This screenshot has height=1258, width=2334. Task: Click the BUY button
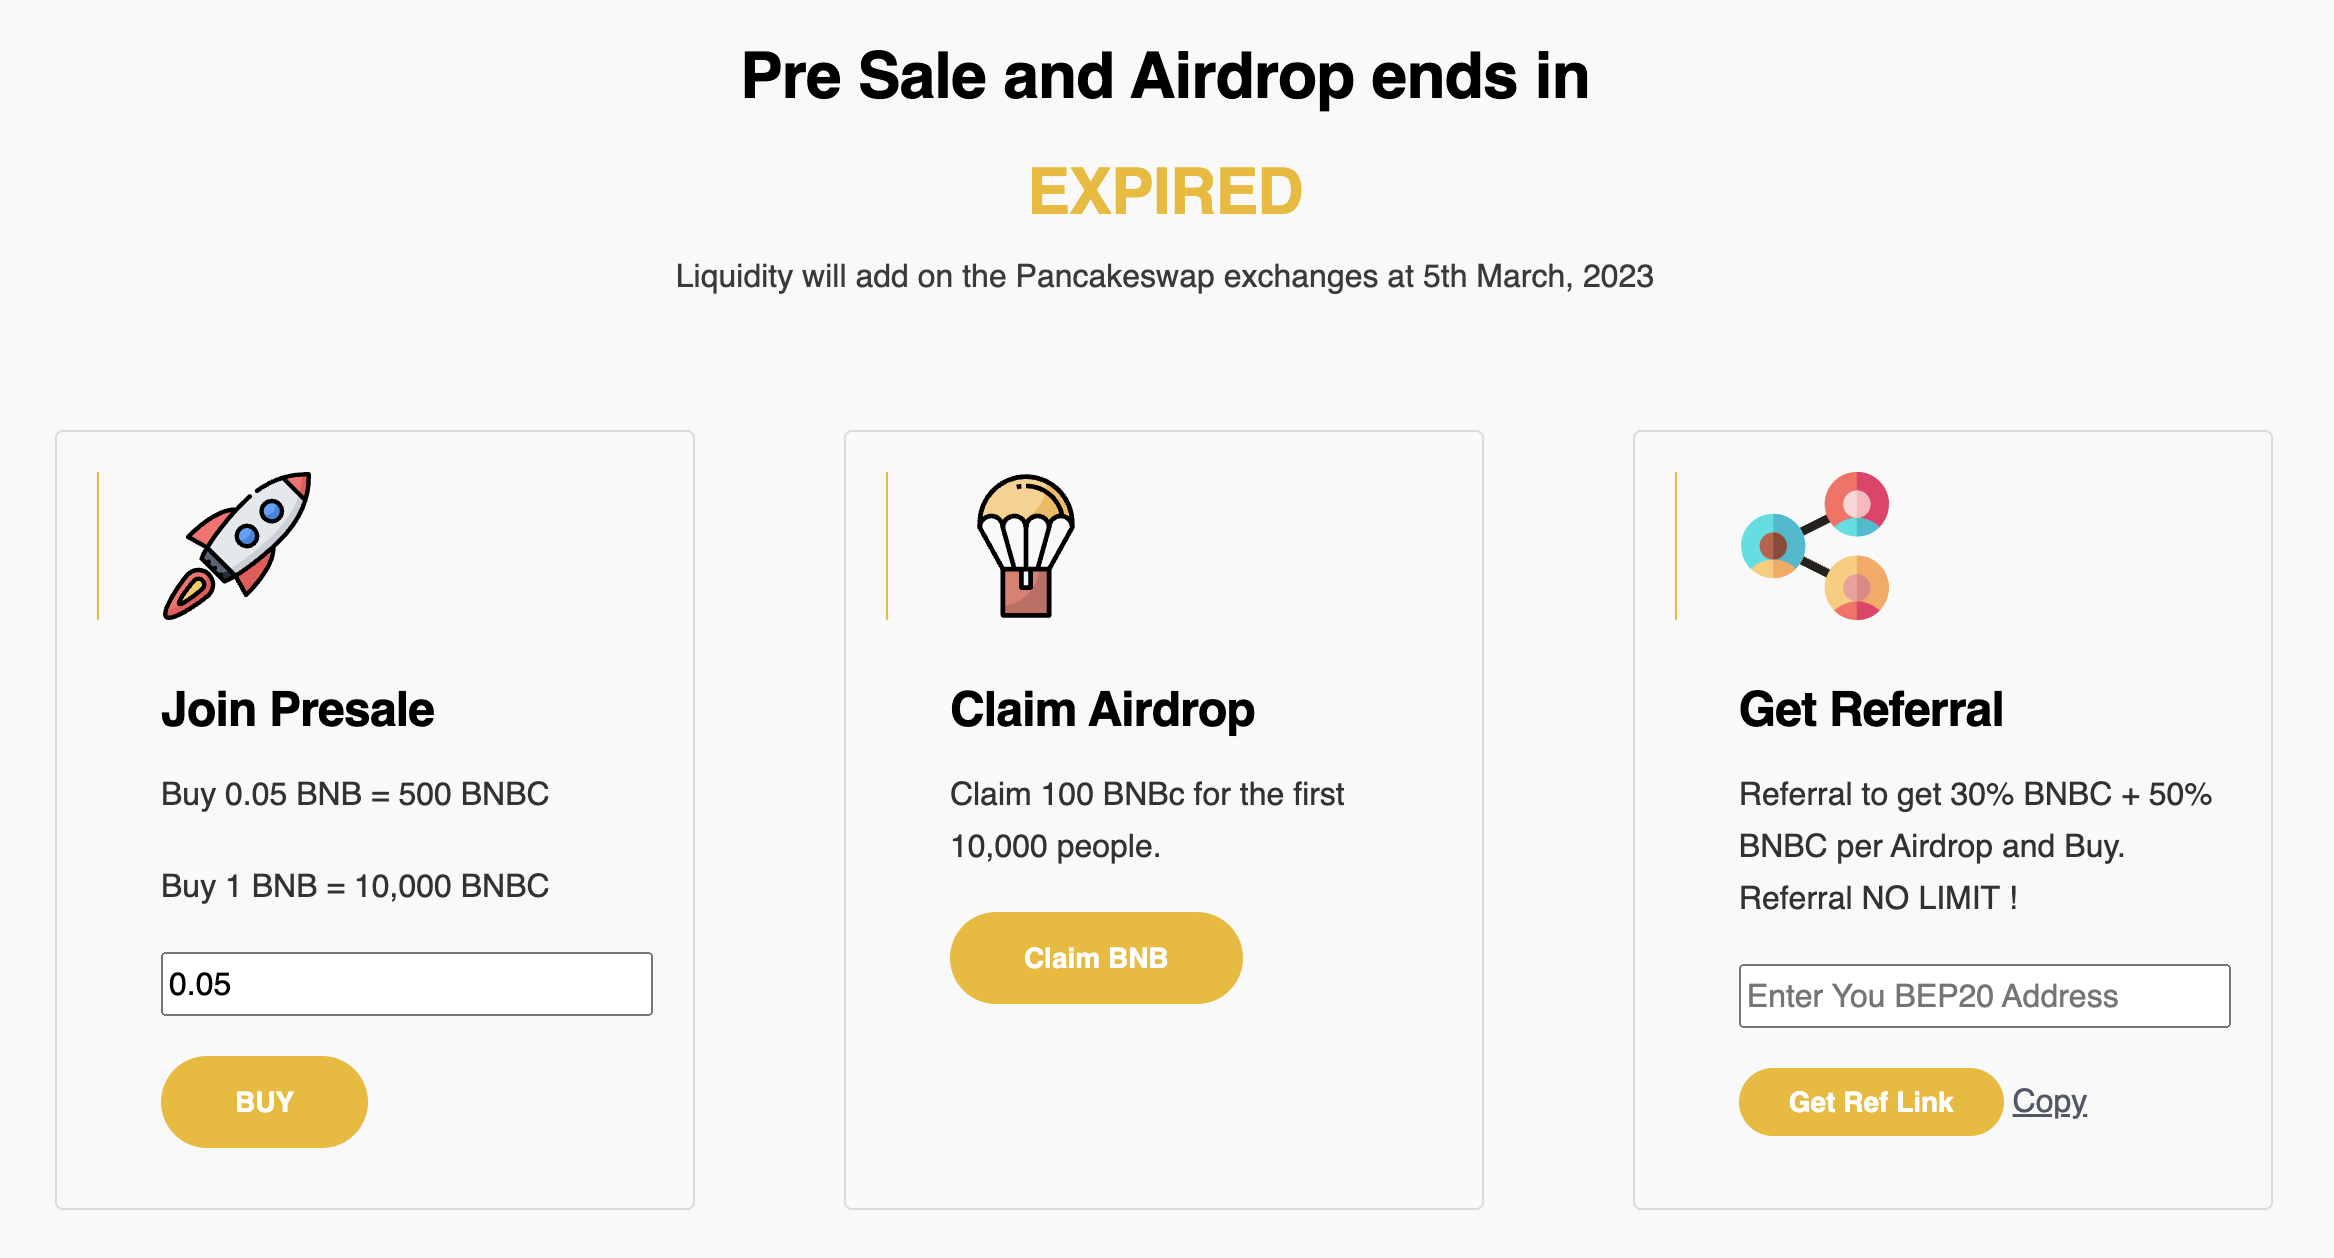tap(264, 1101)
